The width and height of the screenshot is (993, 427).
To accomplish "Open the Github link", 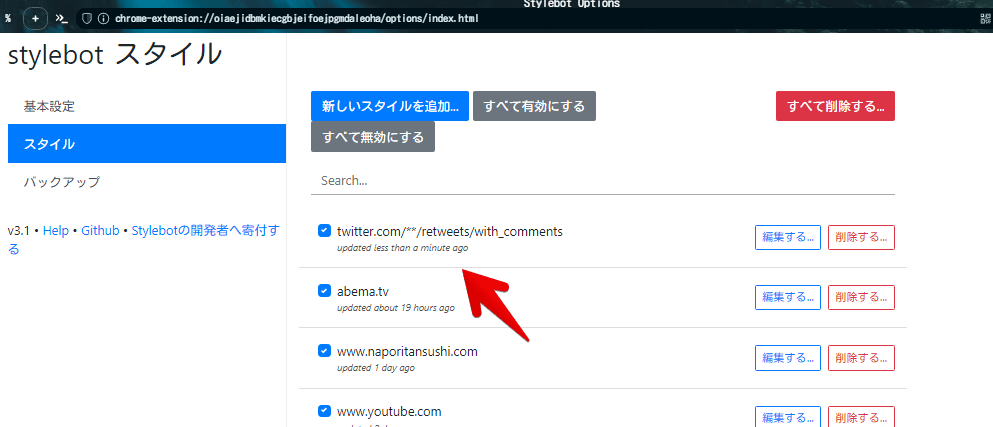I will [x=100, y=231].
